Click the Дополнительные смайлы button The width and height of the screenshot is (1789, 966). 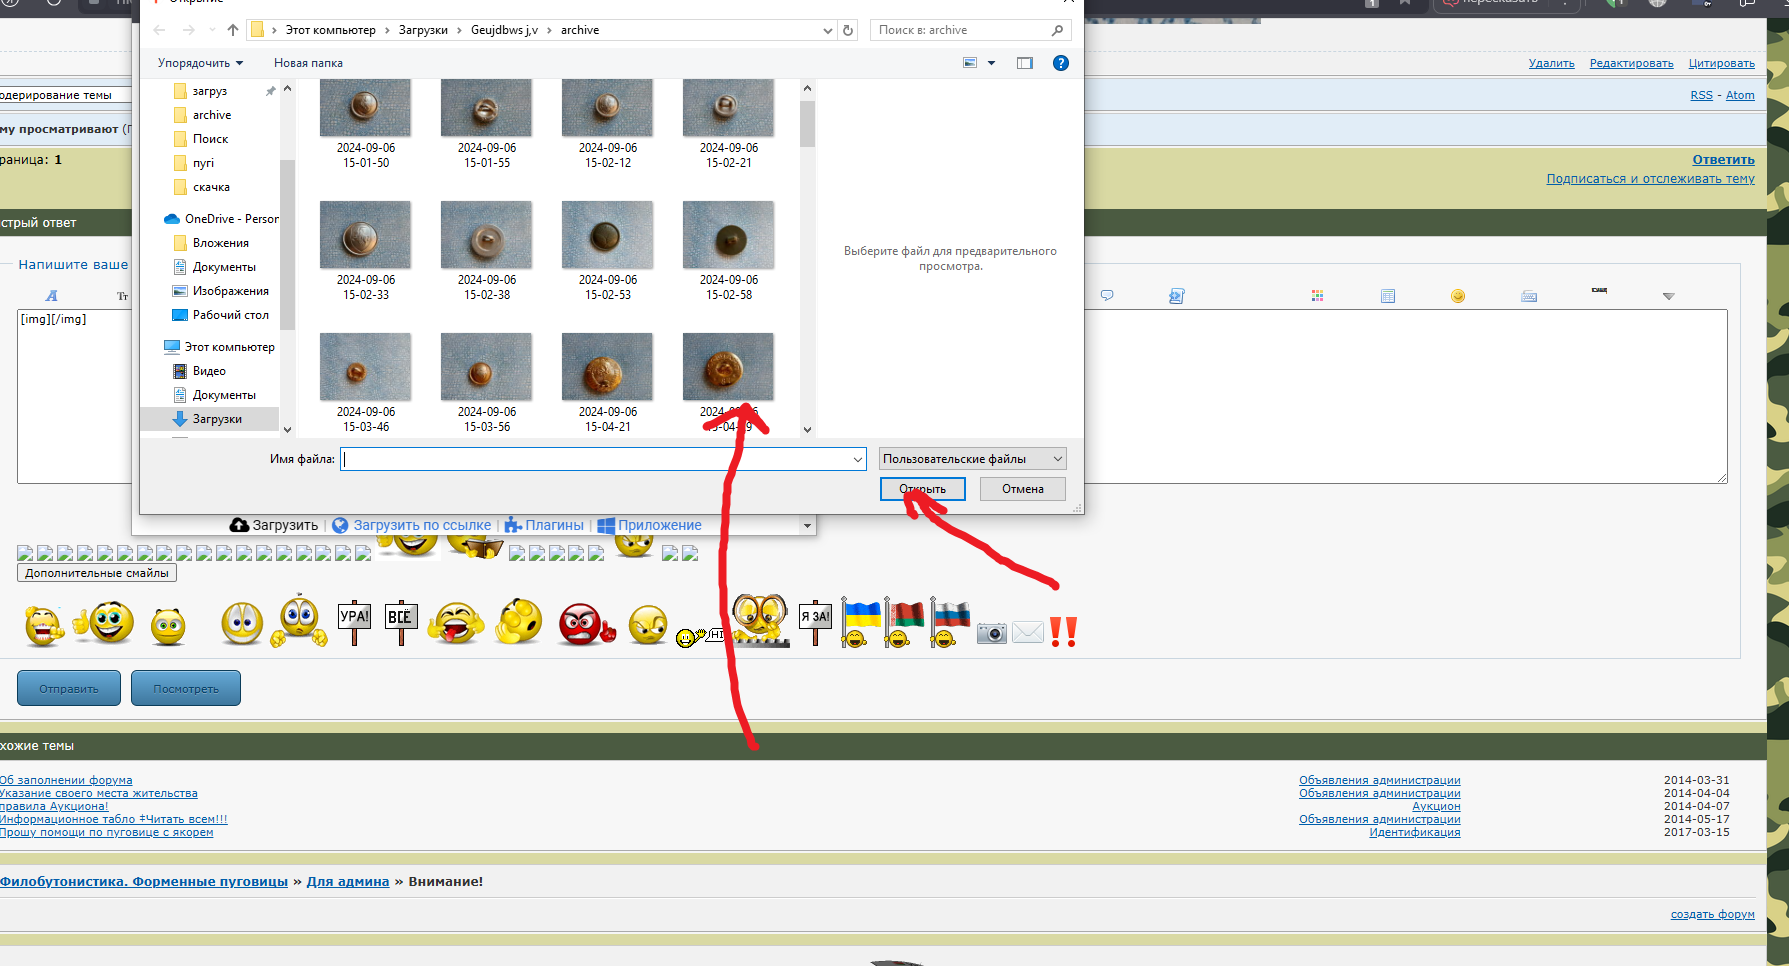pos(97,573)
